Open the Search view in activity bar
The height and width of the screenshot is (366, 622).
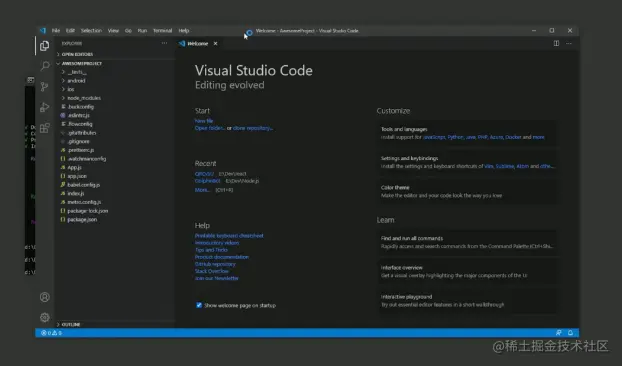coord(44,66)
